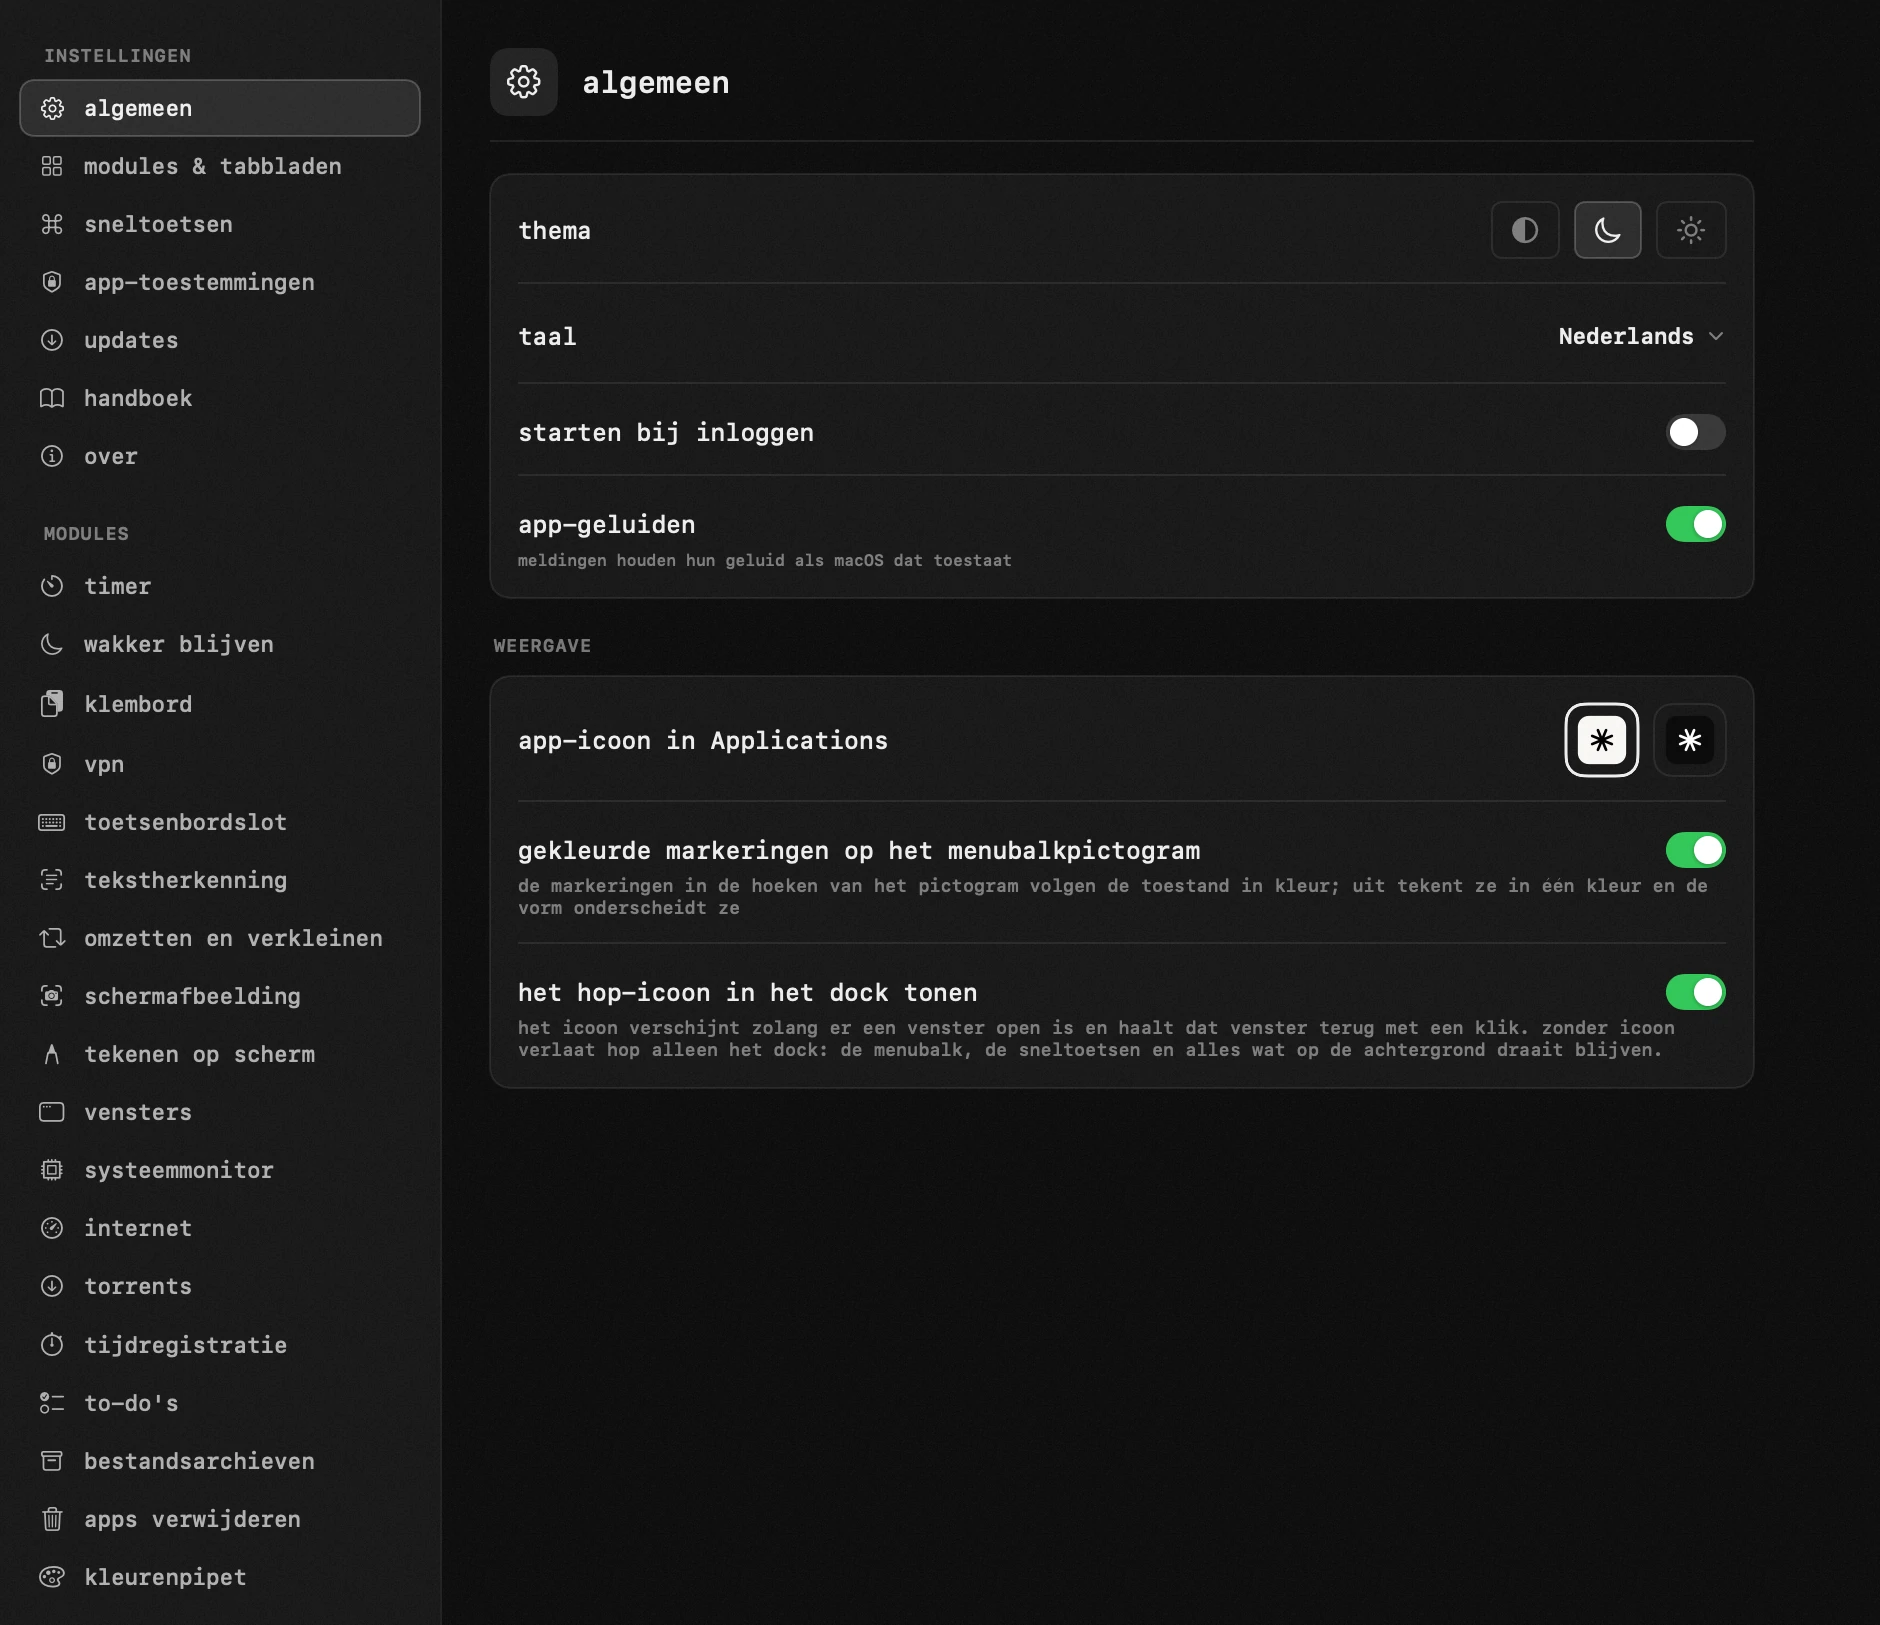This screenshot has width=1880, height=1625.
Task: Click the systeemmonitor label
Action: 179,1170
